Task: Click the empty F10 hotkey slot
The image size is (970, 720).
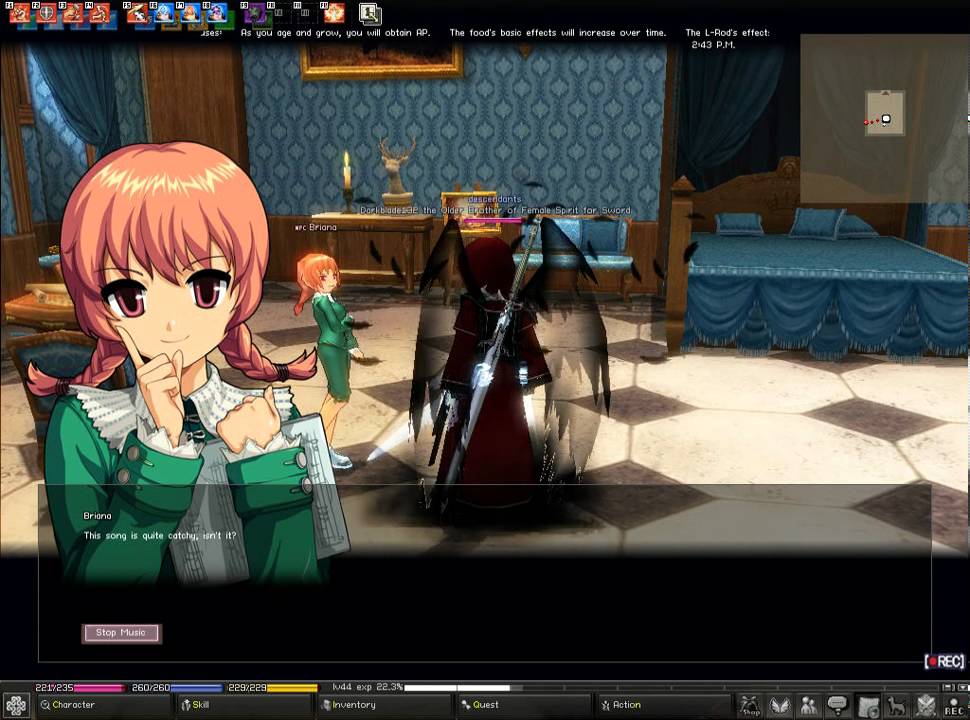Action: 279,12
